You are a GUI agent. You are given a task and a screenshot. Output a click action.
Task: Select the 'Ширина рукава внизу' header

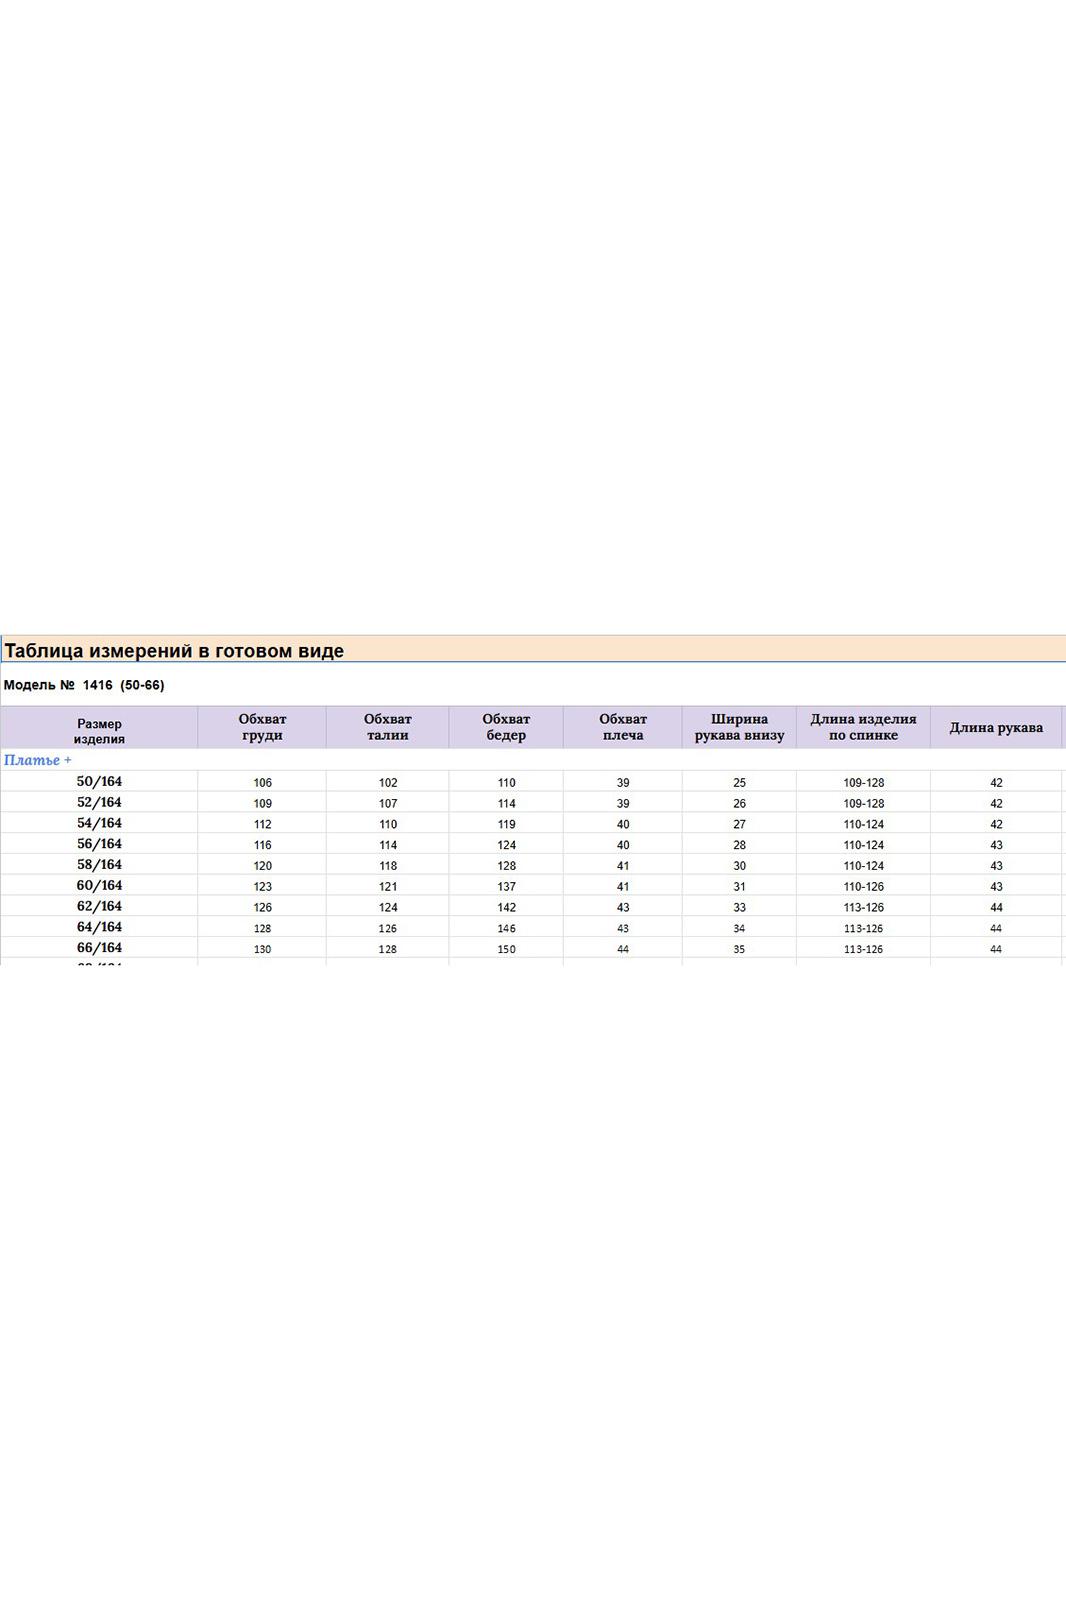click(x=739, y=727)
